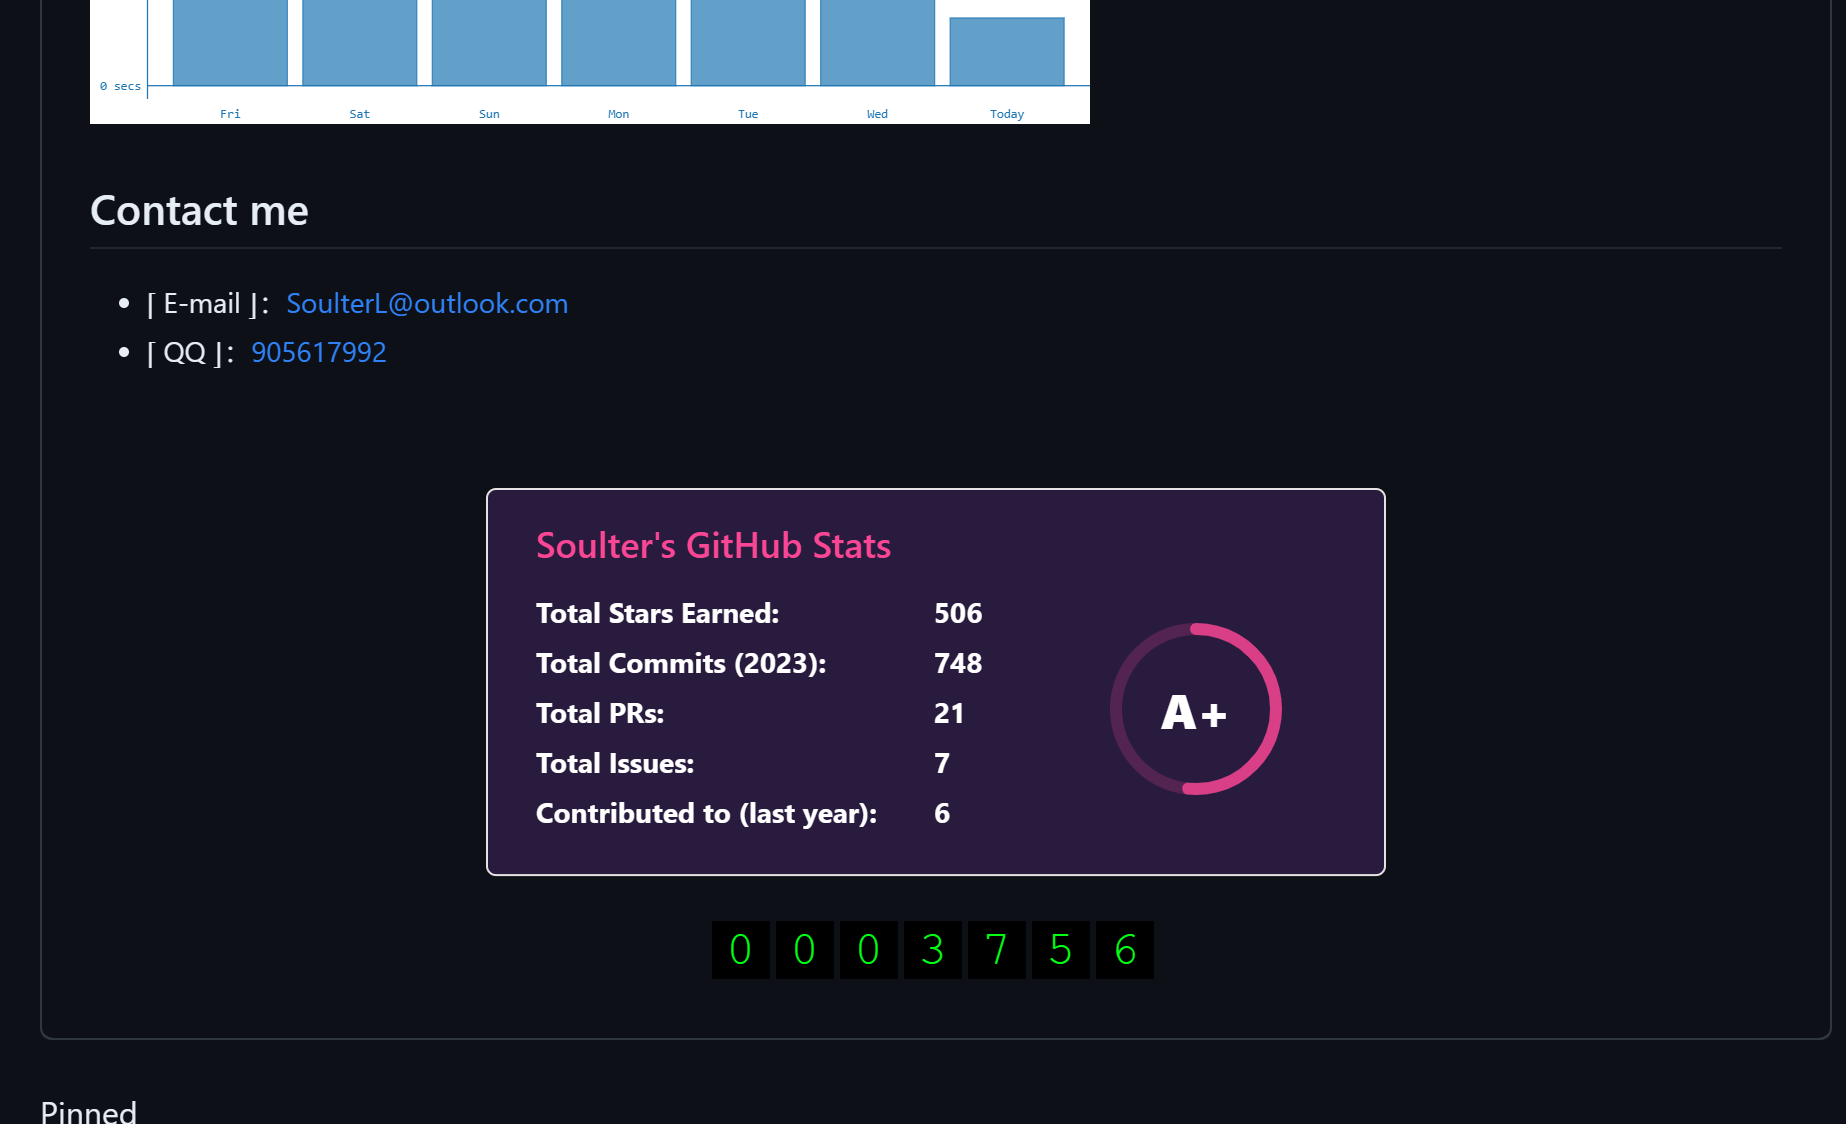The height and width of the screenshot is (1124, 1846).
Task: Click the QQ number 905617992 link
Action: pos(318,352)
